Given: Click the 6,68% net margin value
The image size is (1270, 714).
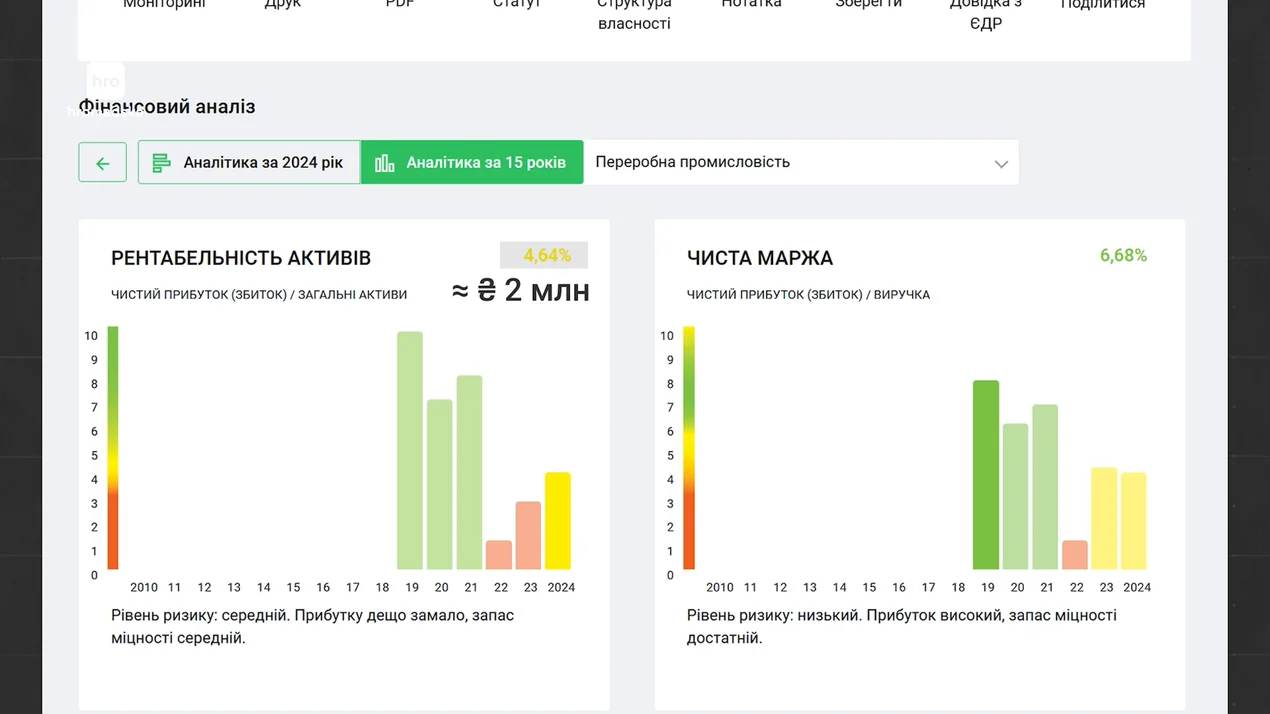Looking at the screenshot, I should click(x=1123, y=256).
